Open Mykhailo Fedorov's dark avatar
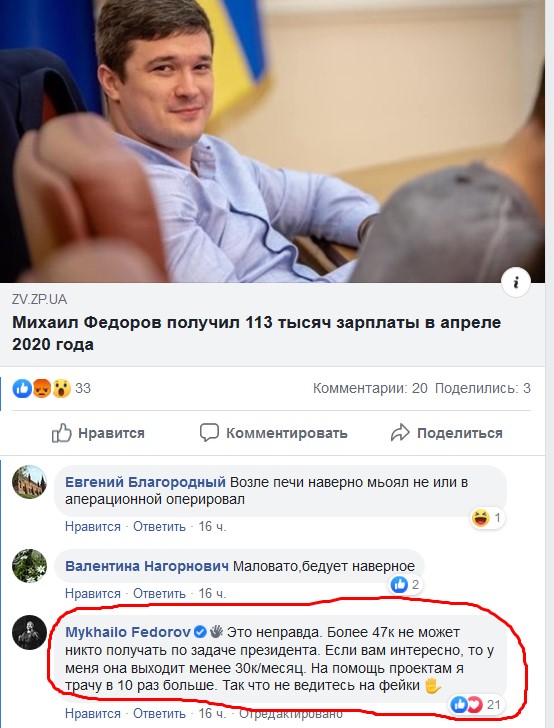 29,632
